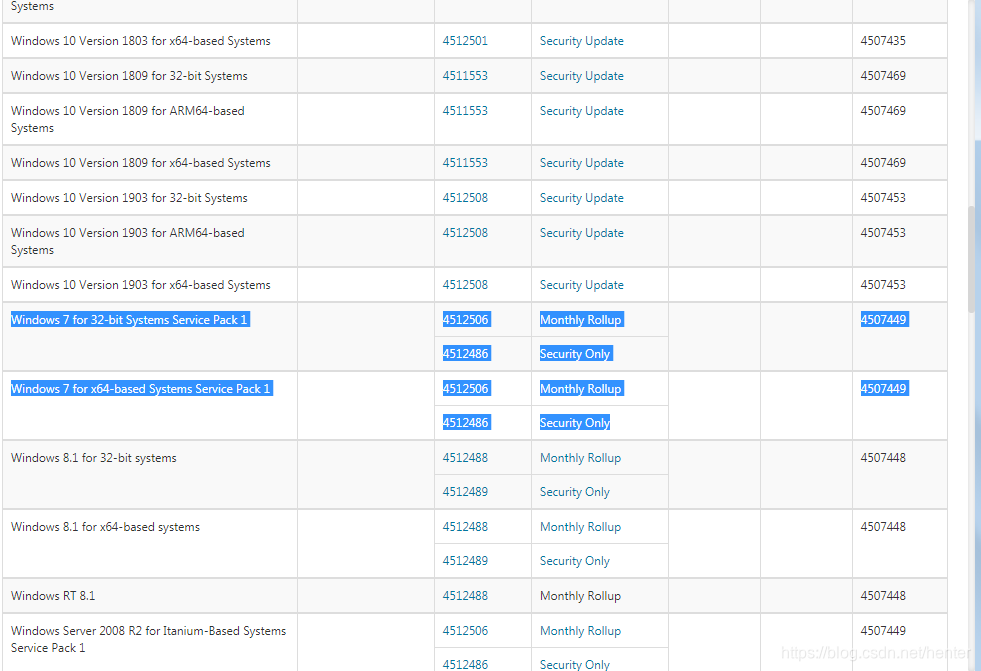981x671 pixels.
Task: Click the vertical scrollbar thumb at right edge
Action: point(972,260)
